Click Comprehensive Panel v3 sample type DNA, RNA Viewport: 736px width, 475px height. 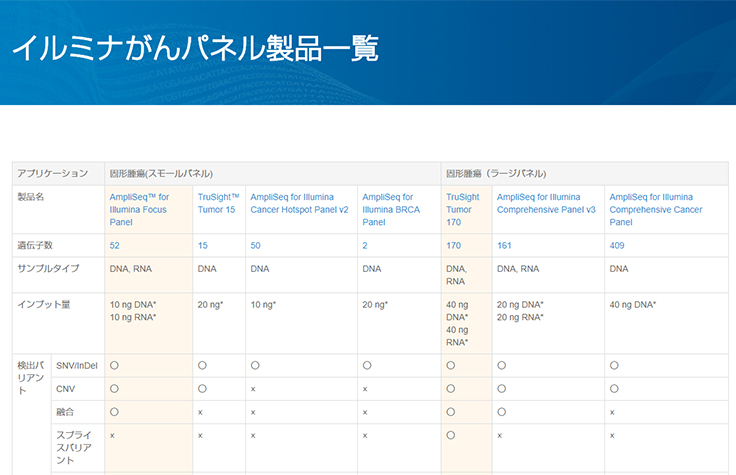click(518, 268)
